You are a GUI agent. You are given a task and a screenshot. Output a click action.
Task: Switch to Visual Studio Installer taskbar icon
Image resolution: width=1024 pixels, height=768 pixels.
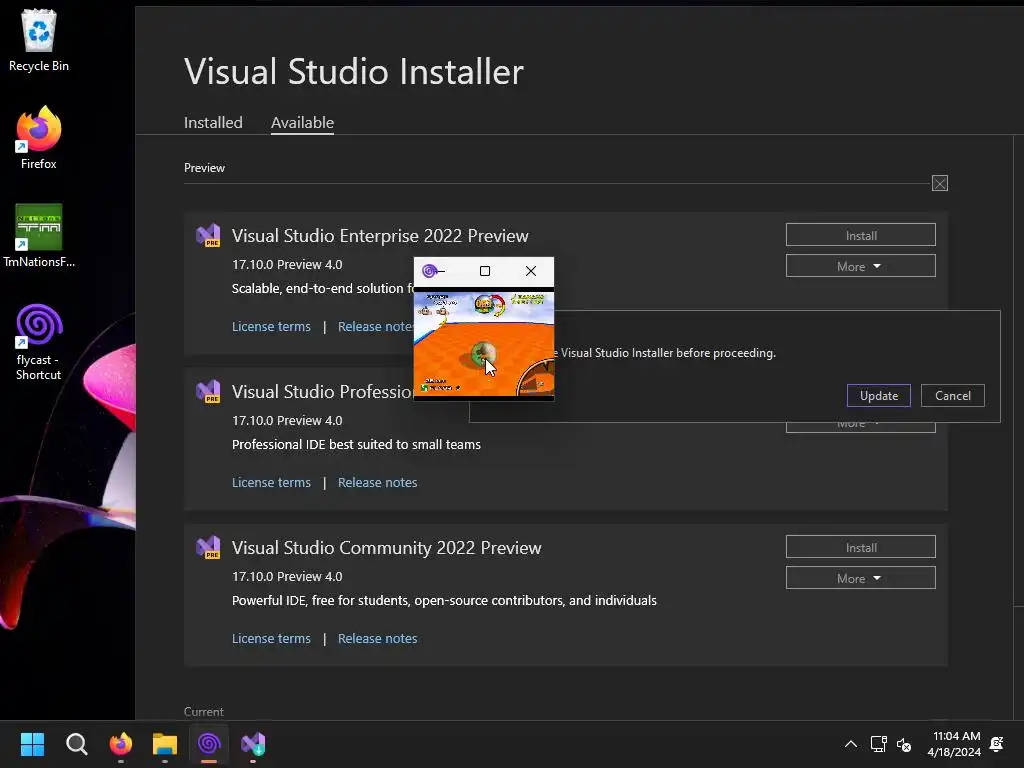253,744
